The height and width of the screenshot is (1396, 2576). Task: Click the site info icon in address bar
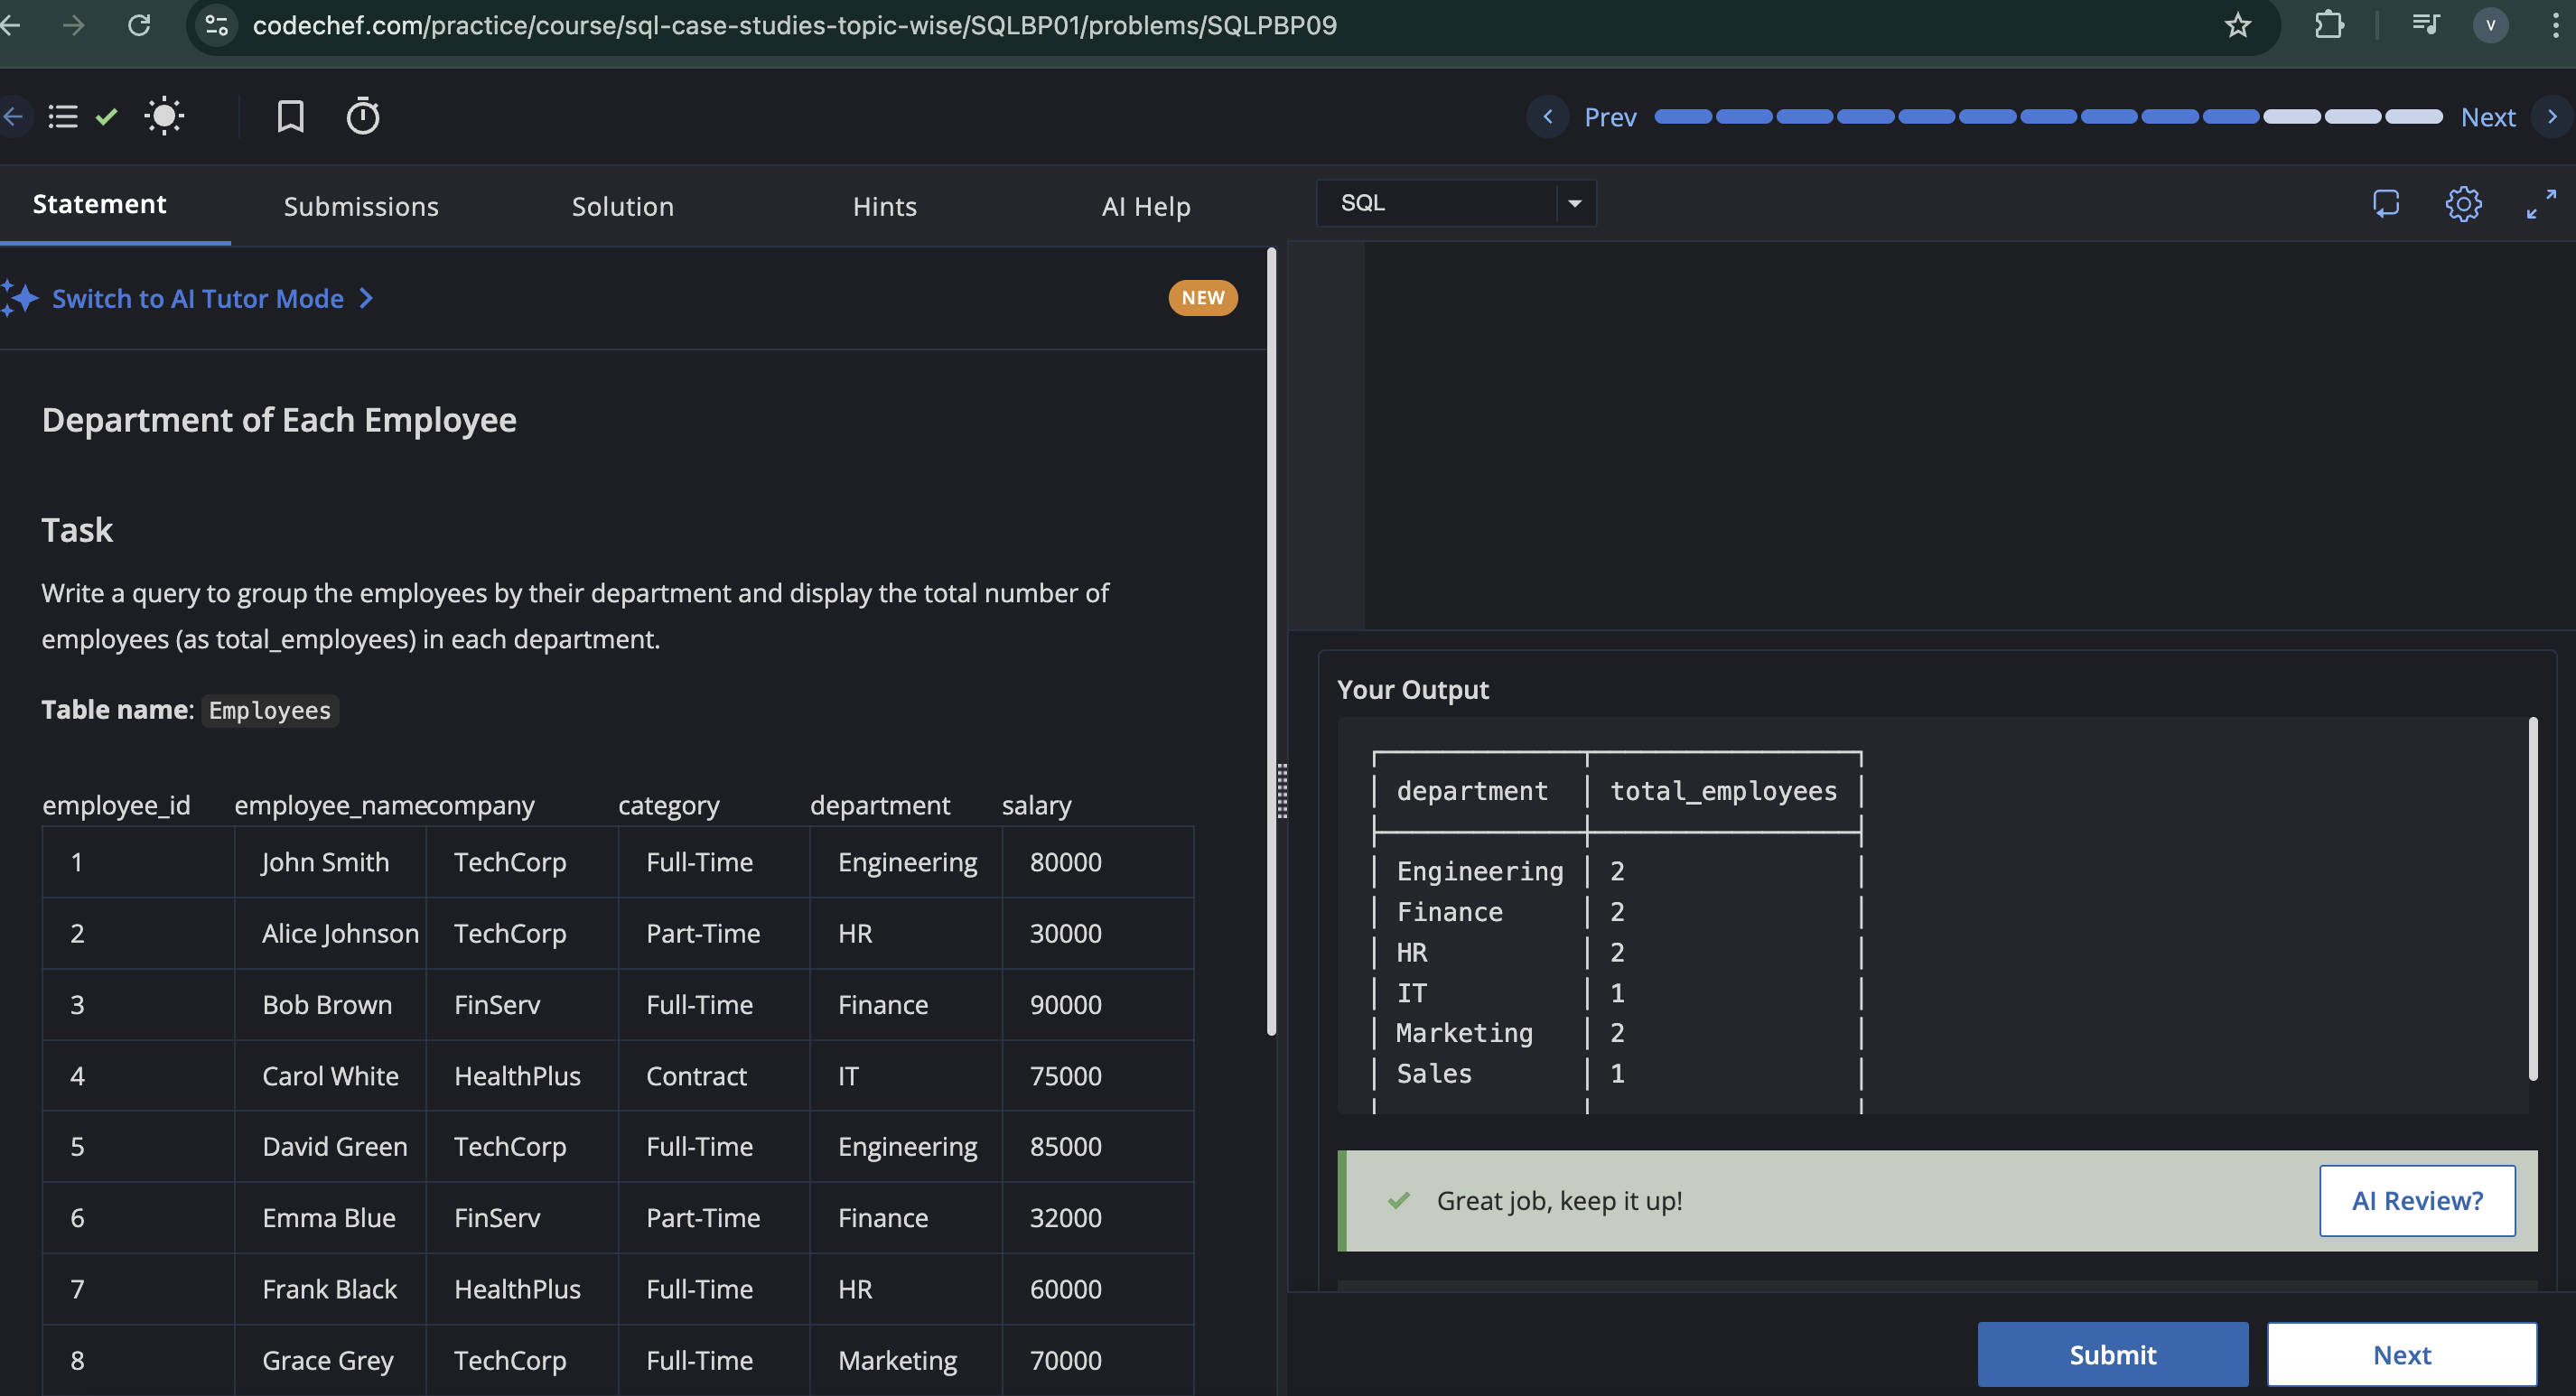[x=217, y=25]
